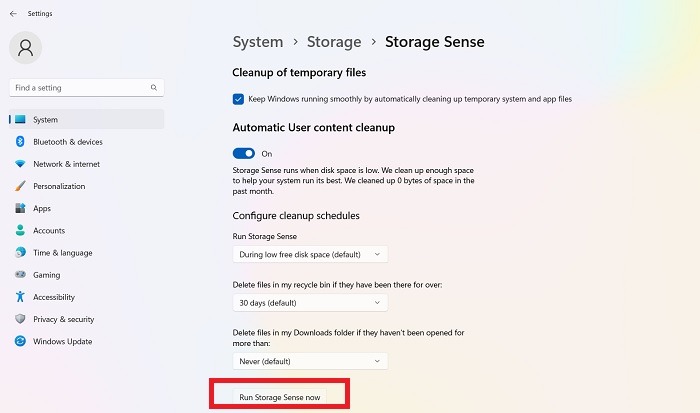Go to System breadcrumb link

258,42
